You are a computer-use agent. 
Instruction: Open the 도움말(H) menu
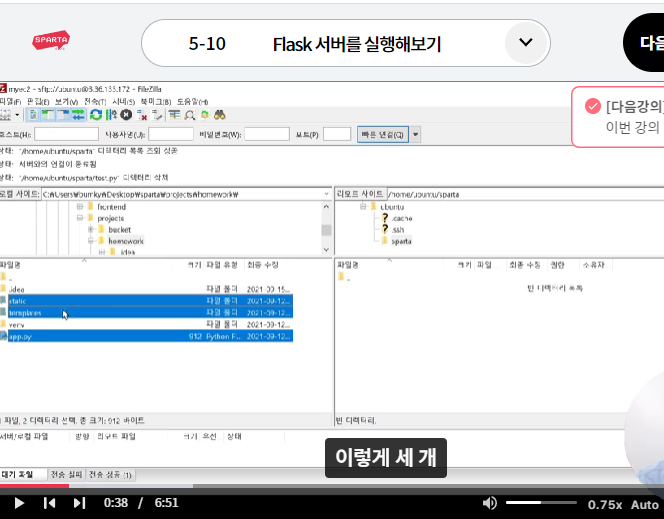click(x=192, y=102)
